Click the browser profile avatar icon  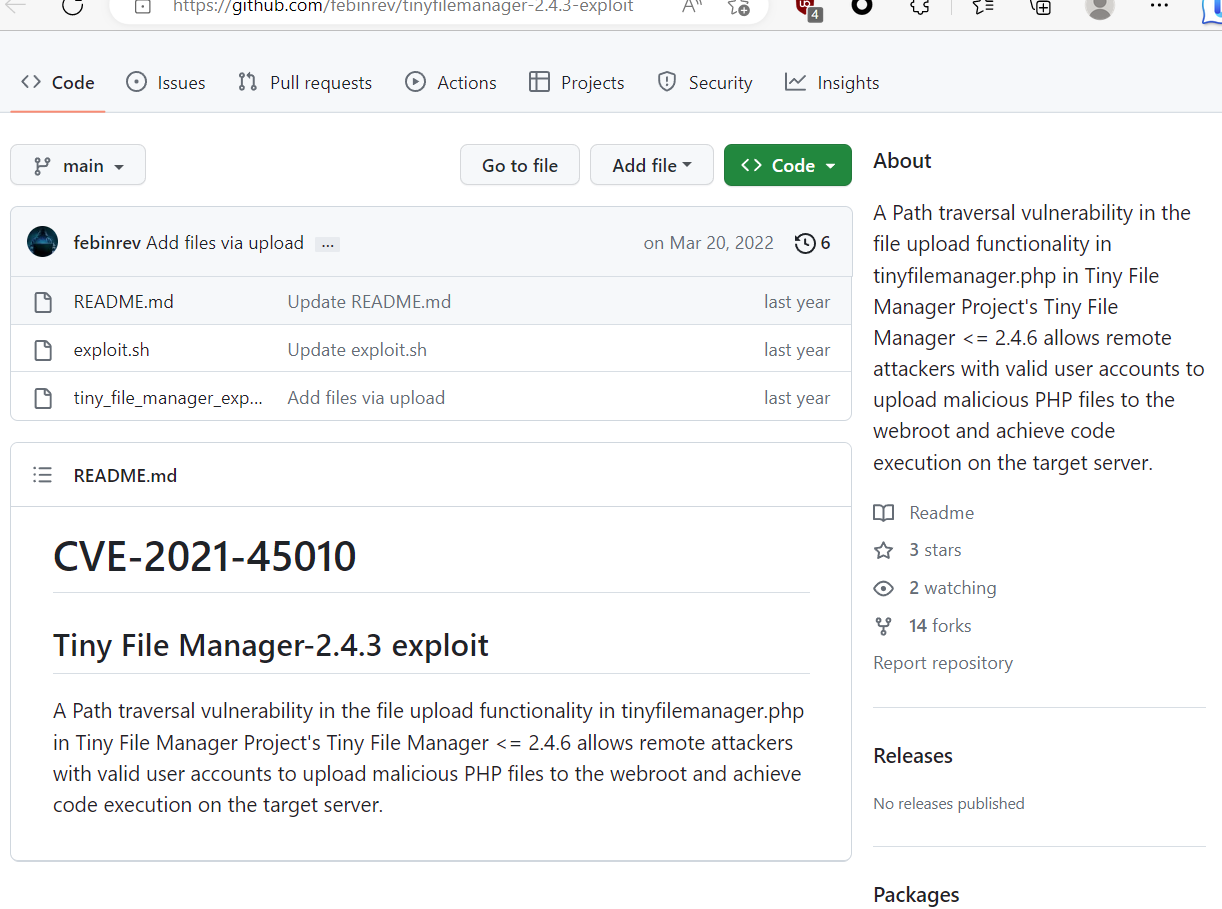tap(1099, 6)
